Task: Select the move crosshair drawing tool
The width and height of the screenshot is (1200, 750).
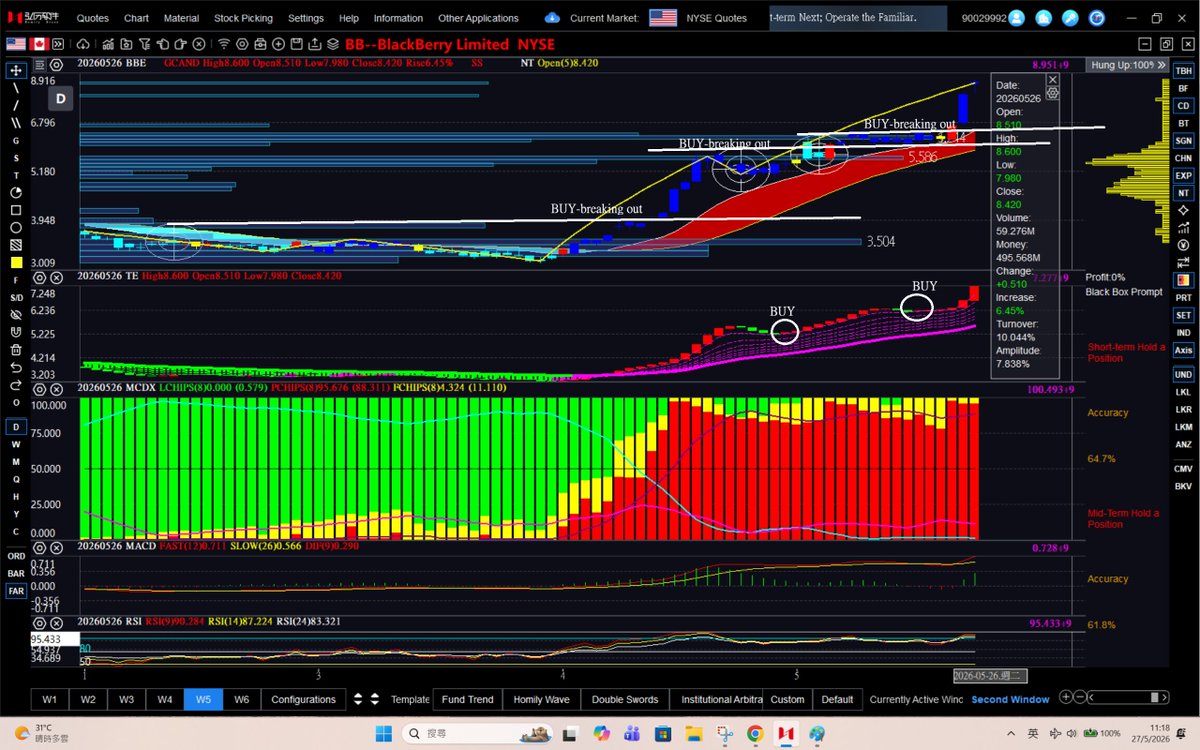Action: coord(16,71)
